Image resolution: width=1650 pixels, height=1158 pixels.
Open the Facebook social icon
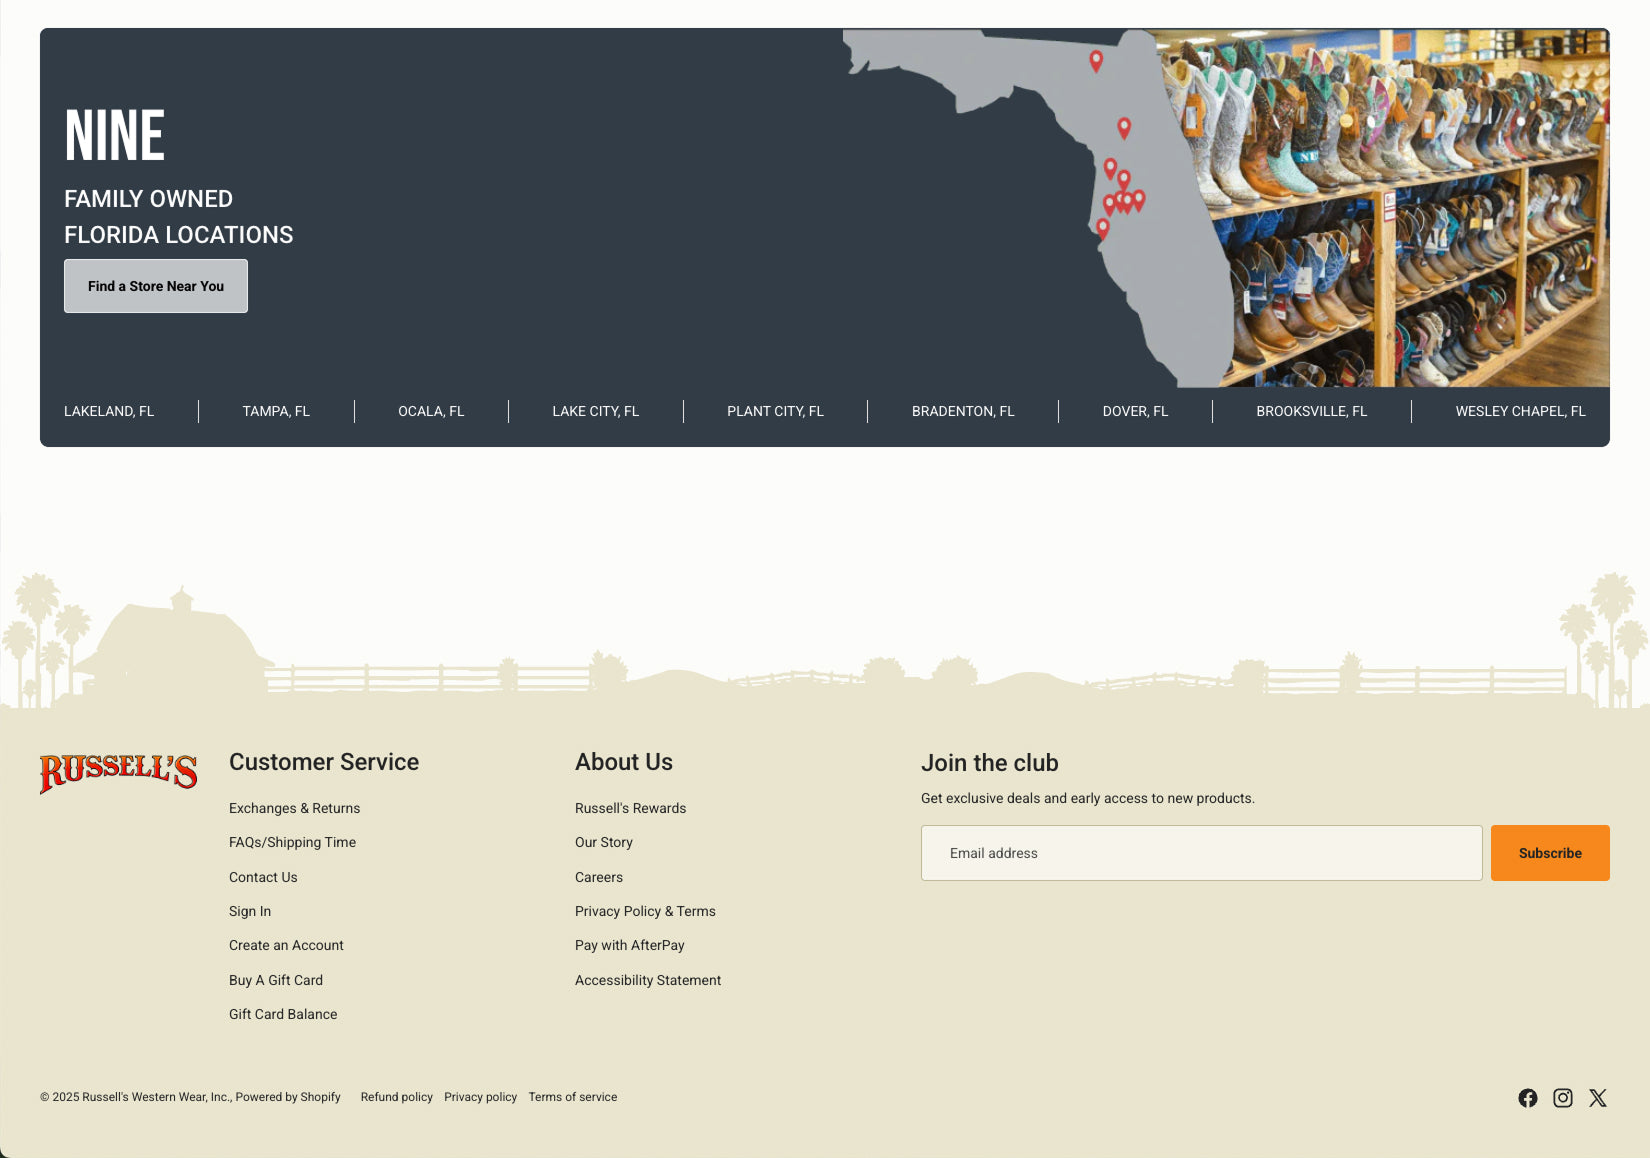(1527, 1098)
